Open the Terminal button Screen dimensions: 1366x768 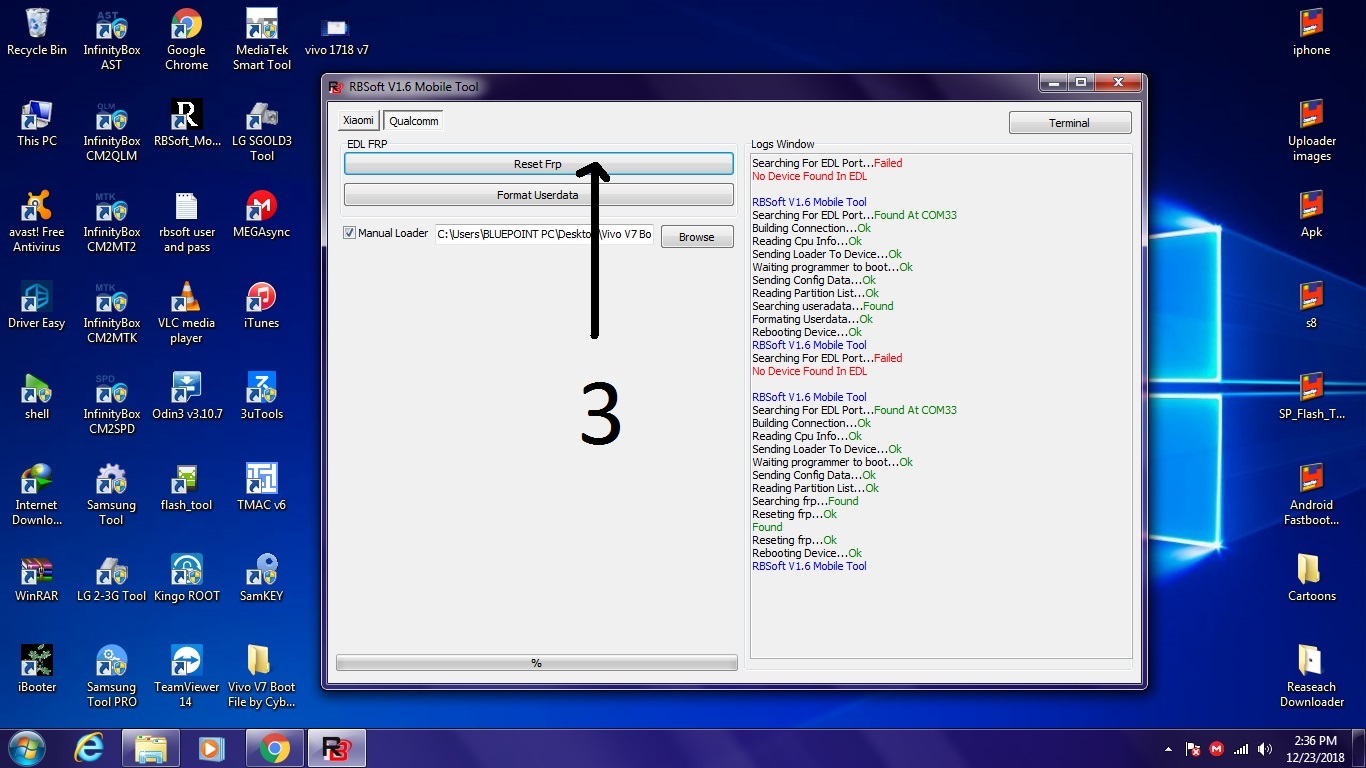pyautogui.click(x=1069, y=123)
